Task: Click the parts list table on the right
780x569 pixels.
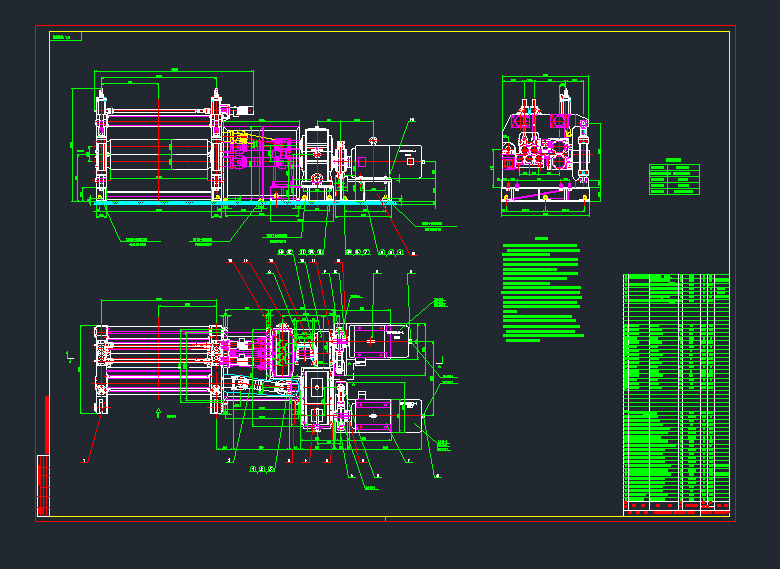Action: tap(675, 385)
